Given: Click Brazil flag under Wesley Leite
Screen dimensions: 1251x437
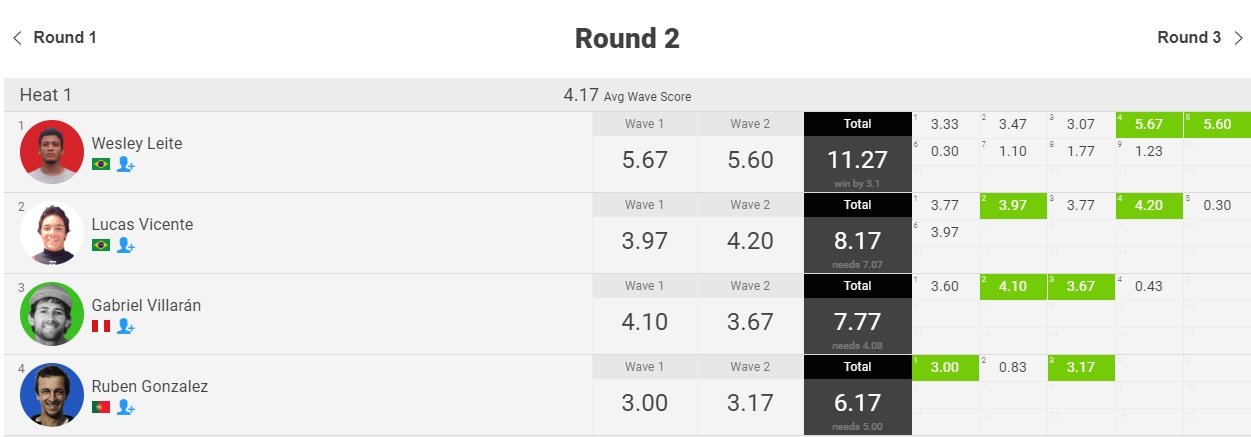Looking at the screenshot, I should click(x=101, y=164).
